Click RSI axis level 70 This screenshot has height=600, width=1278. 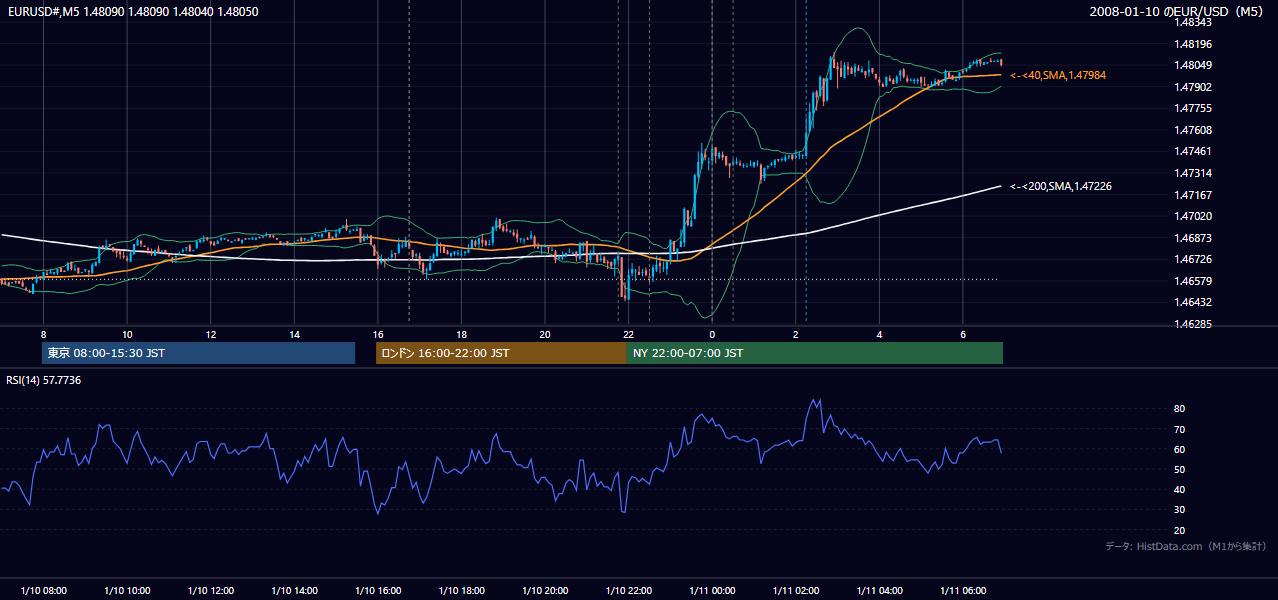pyautogui.click(x=1180, y=429)
